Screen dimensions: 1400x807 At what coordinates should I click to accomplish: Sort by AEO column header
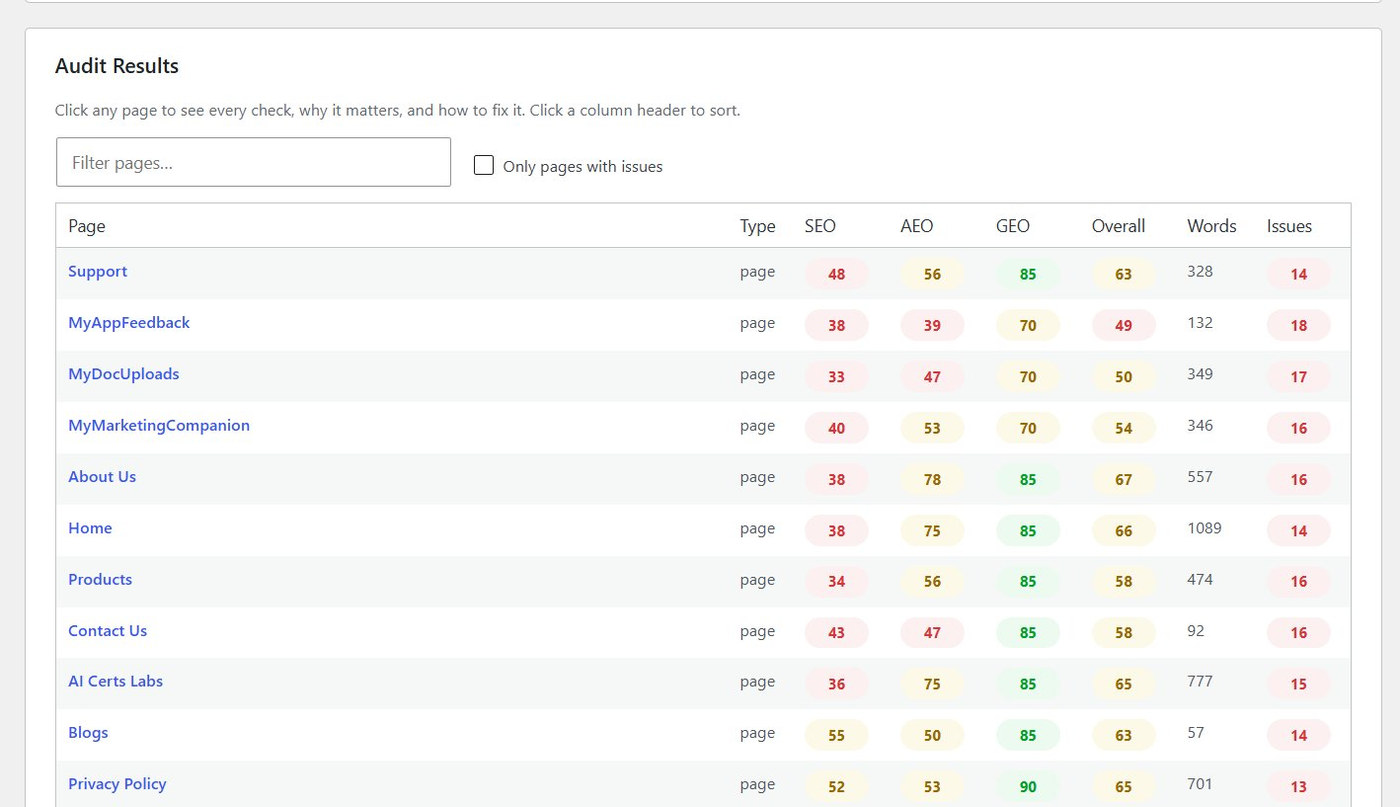[916, 226]
